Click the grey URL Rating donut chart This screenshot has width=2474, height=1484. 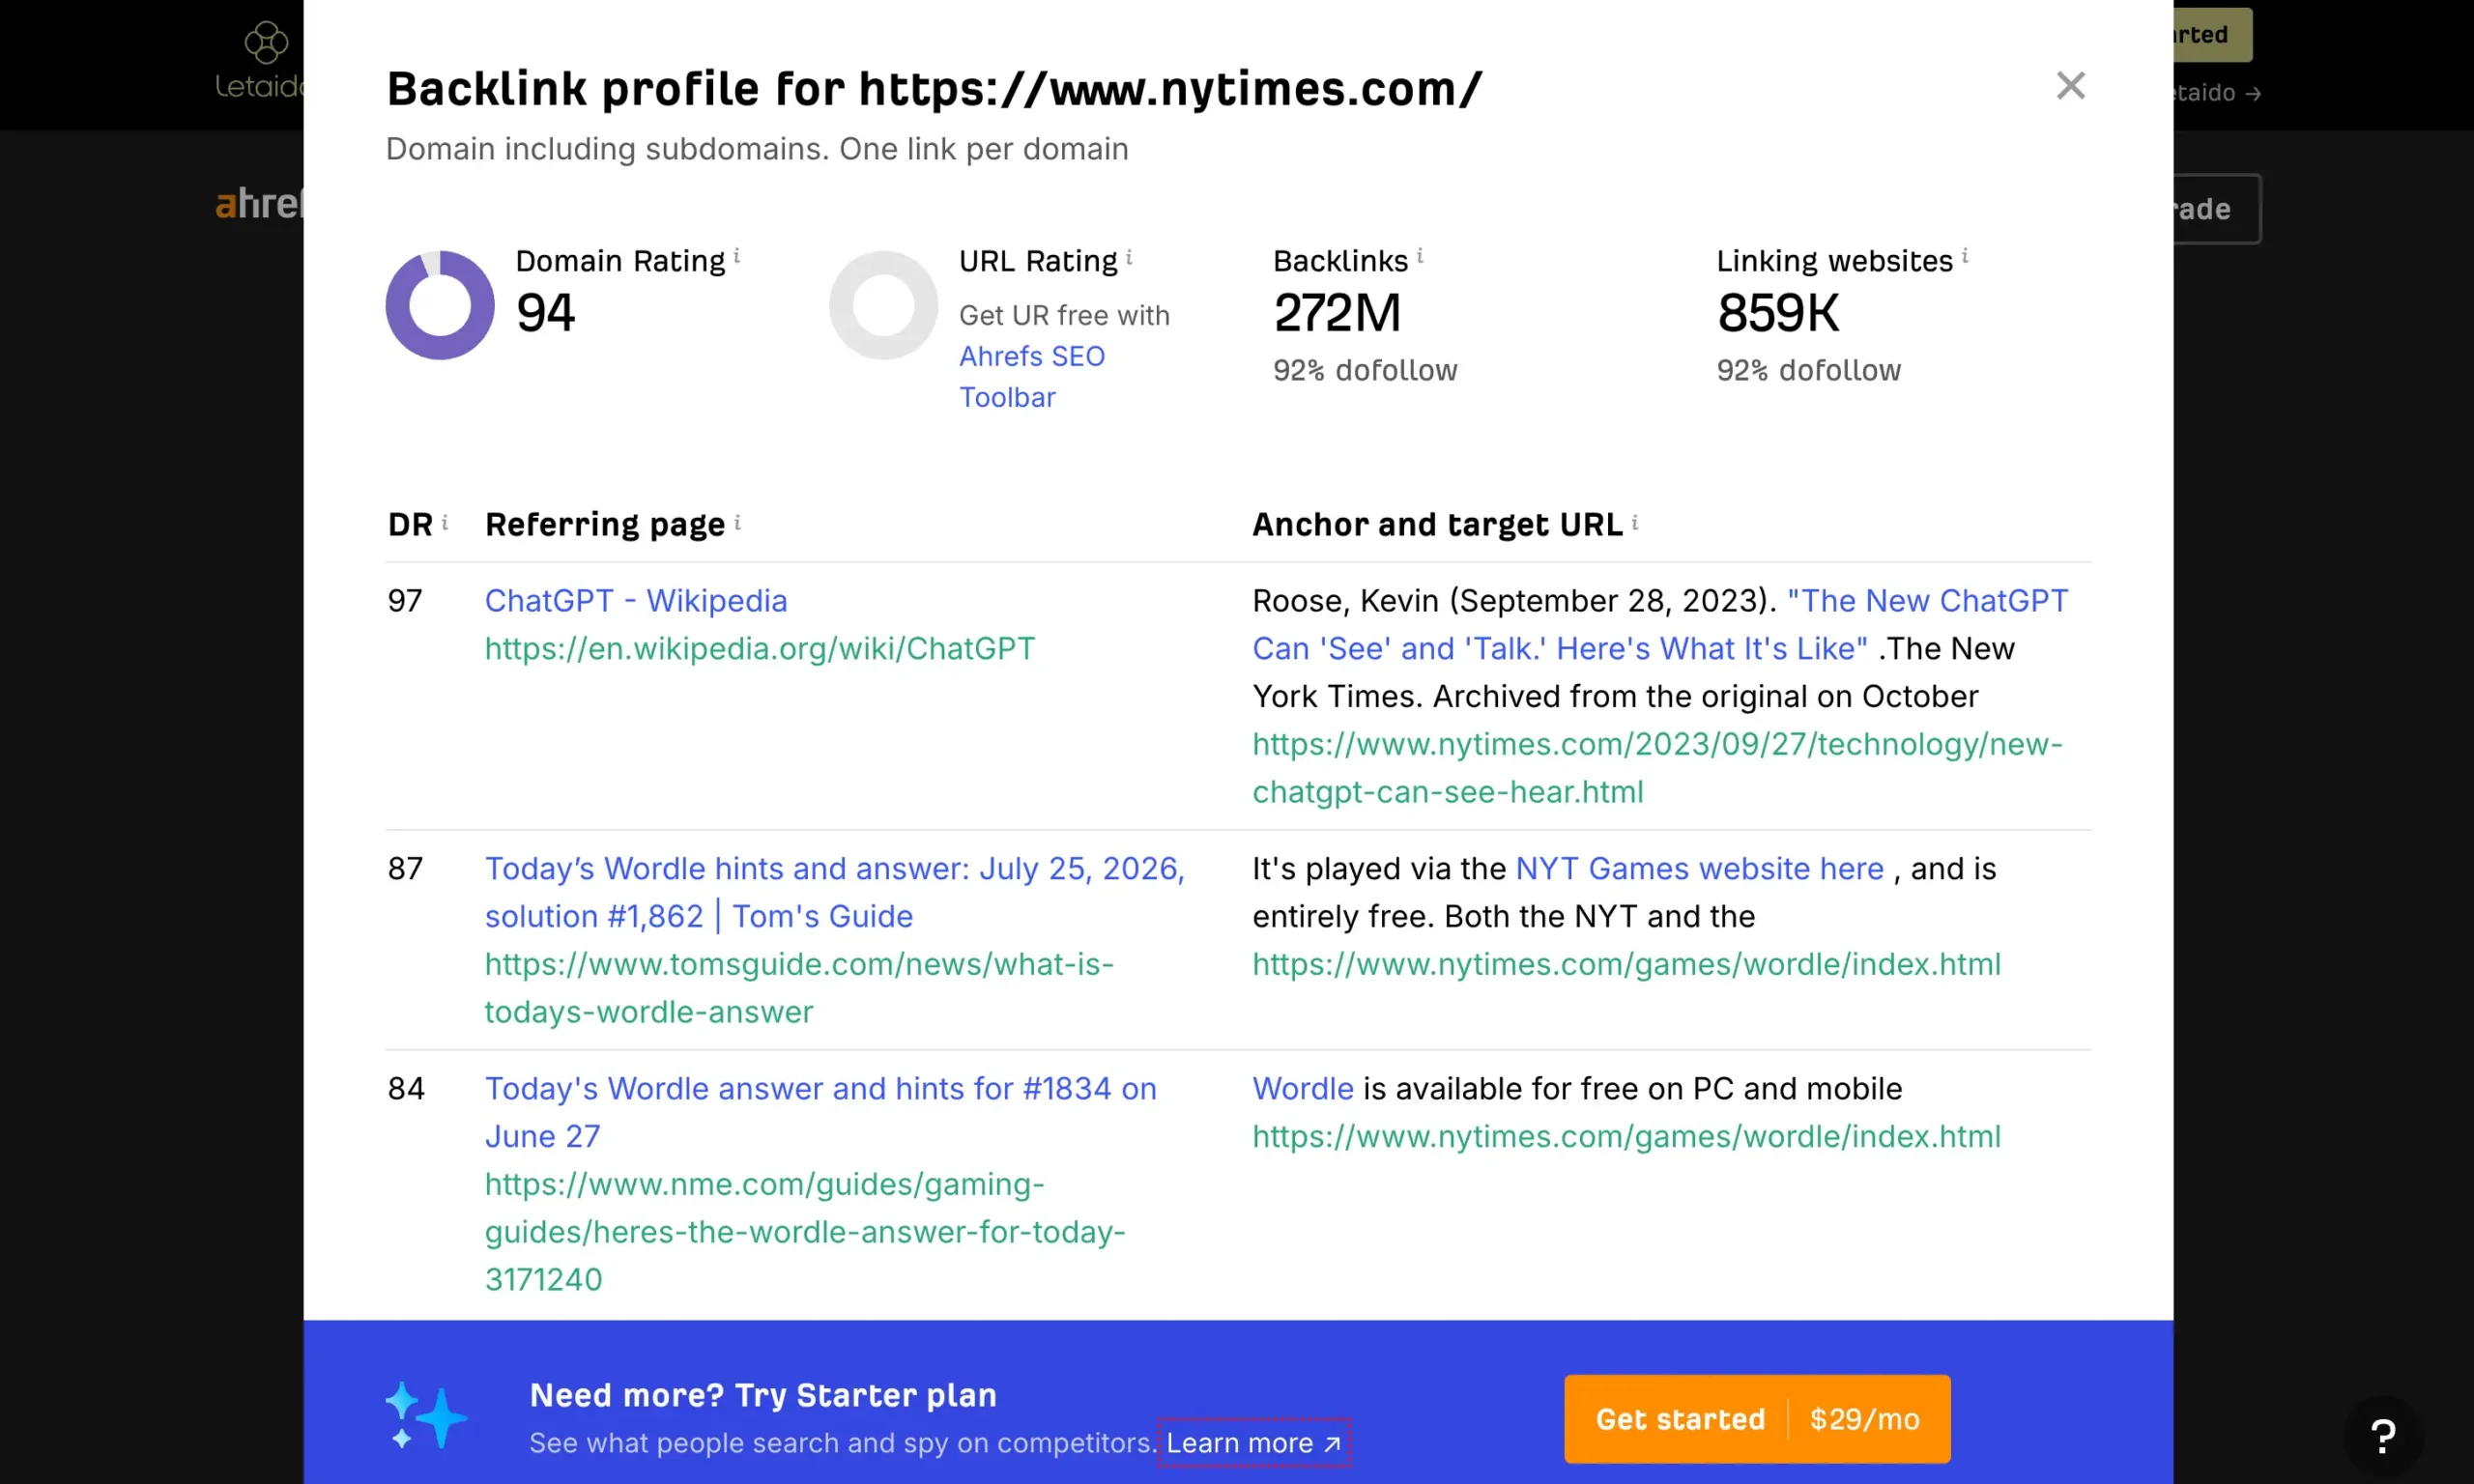pyautogui.click(x=883, y=305)
